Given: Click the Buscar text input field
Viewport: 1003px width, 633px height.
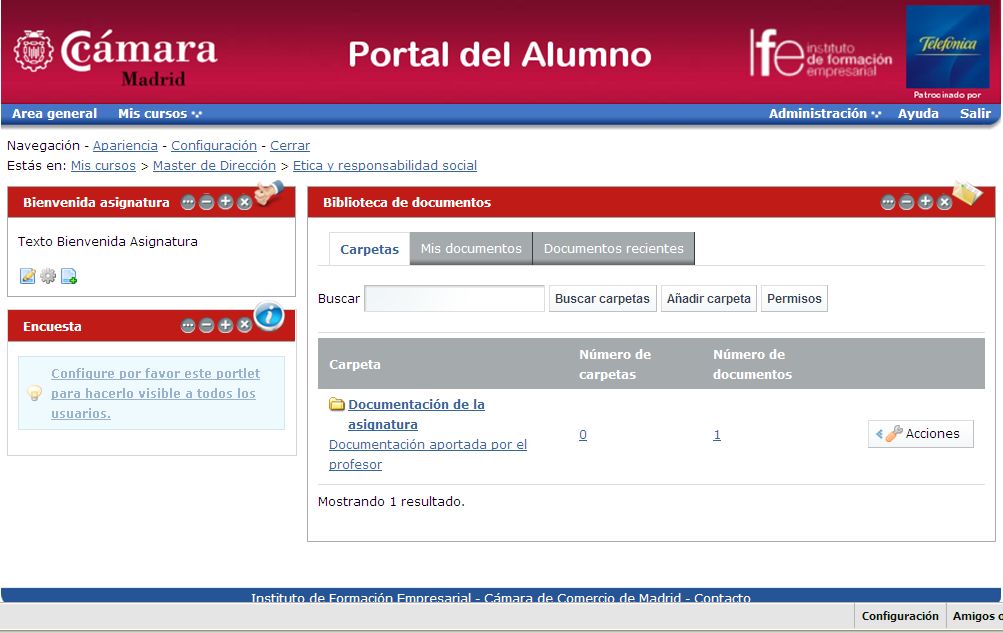Looking at the screenshot, I should click(454, 299).
